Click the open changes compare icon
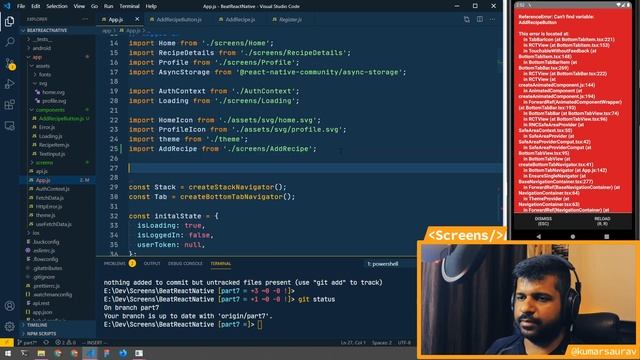Viewport: 640px width, 360px height. tap(467, 19)
